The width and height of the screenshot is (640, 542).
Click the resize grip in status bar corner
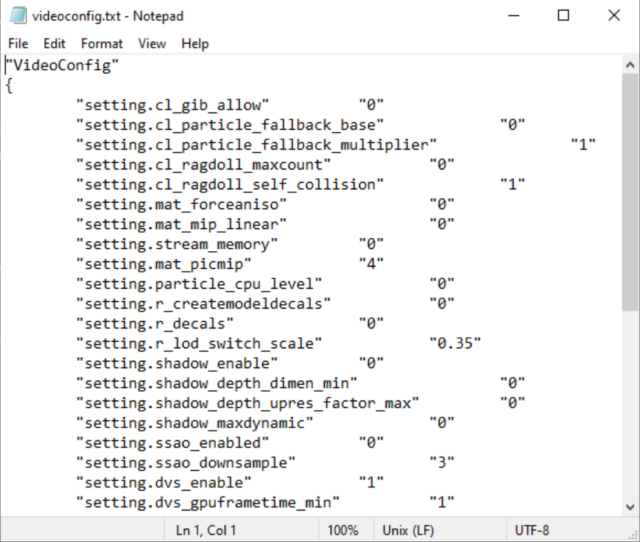[x=633, y=535]
